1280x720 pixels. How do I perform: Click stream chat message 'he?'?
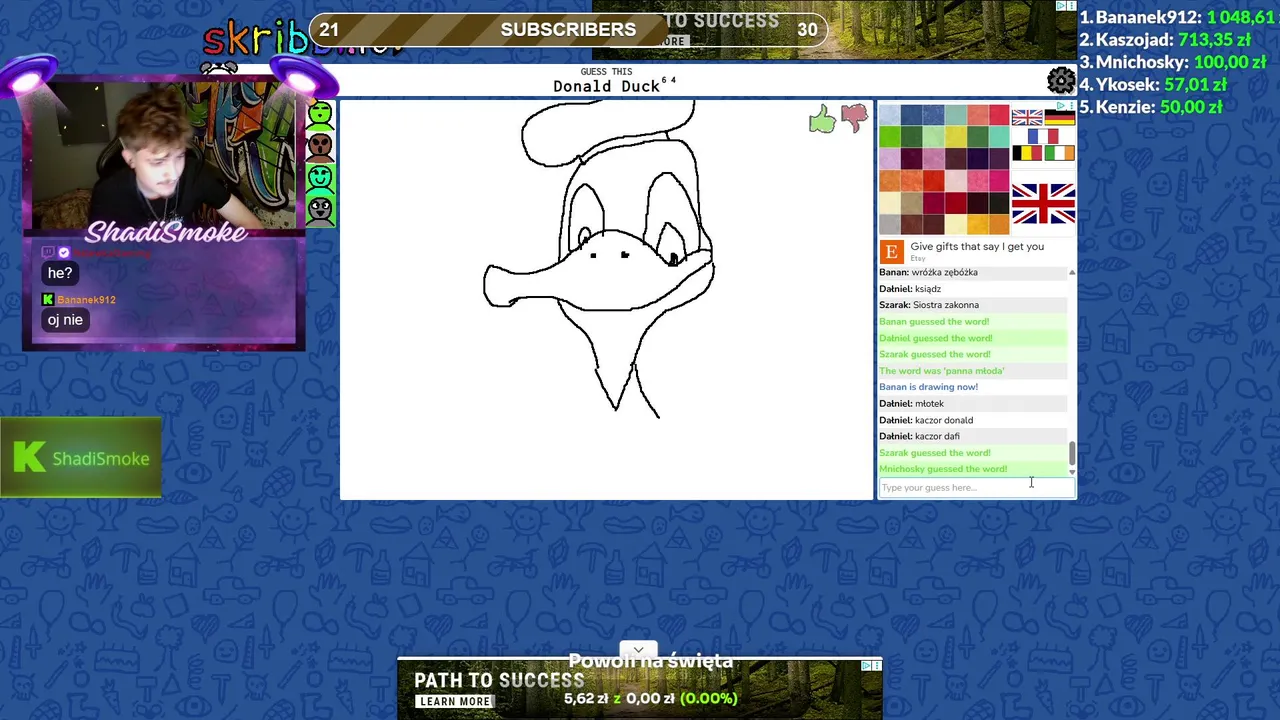(x=60, y=273)
